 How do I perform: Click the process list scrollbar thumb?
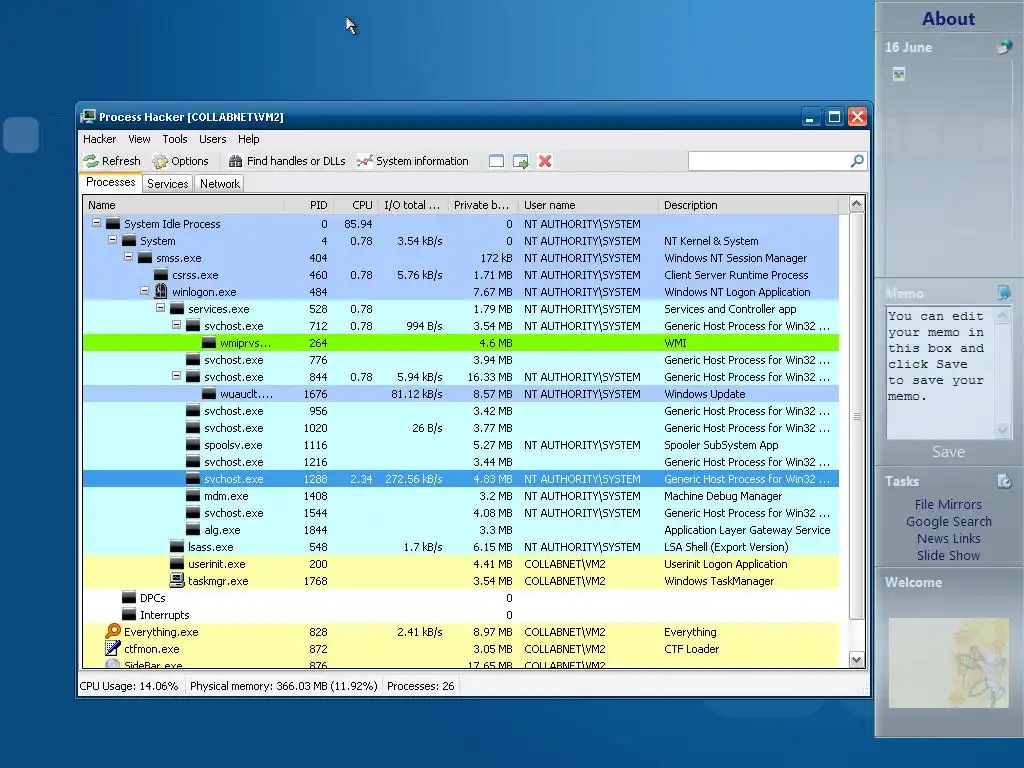tap(856, 416)
